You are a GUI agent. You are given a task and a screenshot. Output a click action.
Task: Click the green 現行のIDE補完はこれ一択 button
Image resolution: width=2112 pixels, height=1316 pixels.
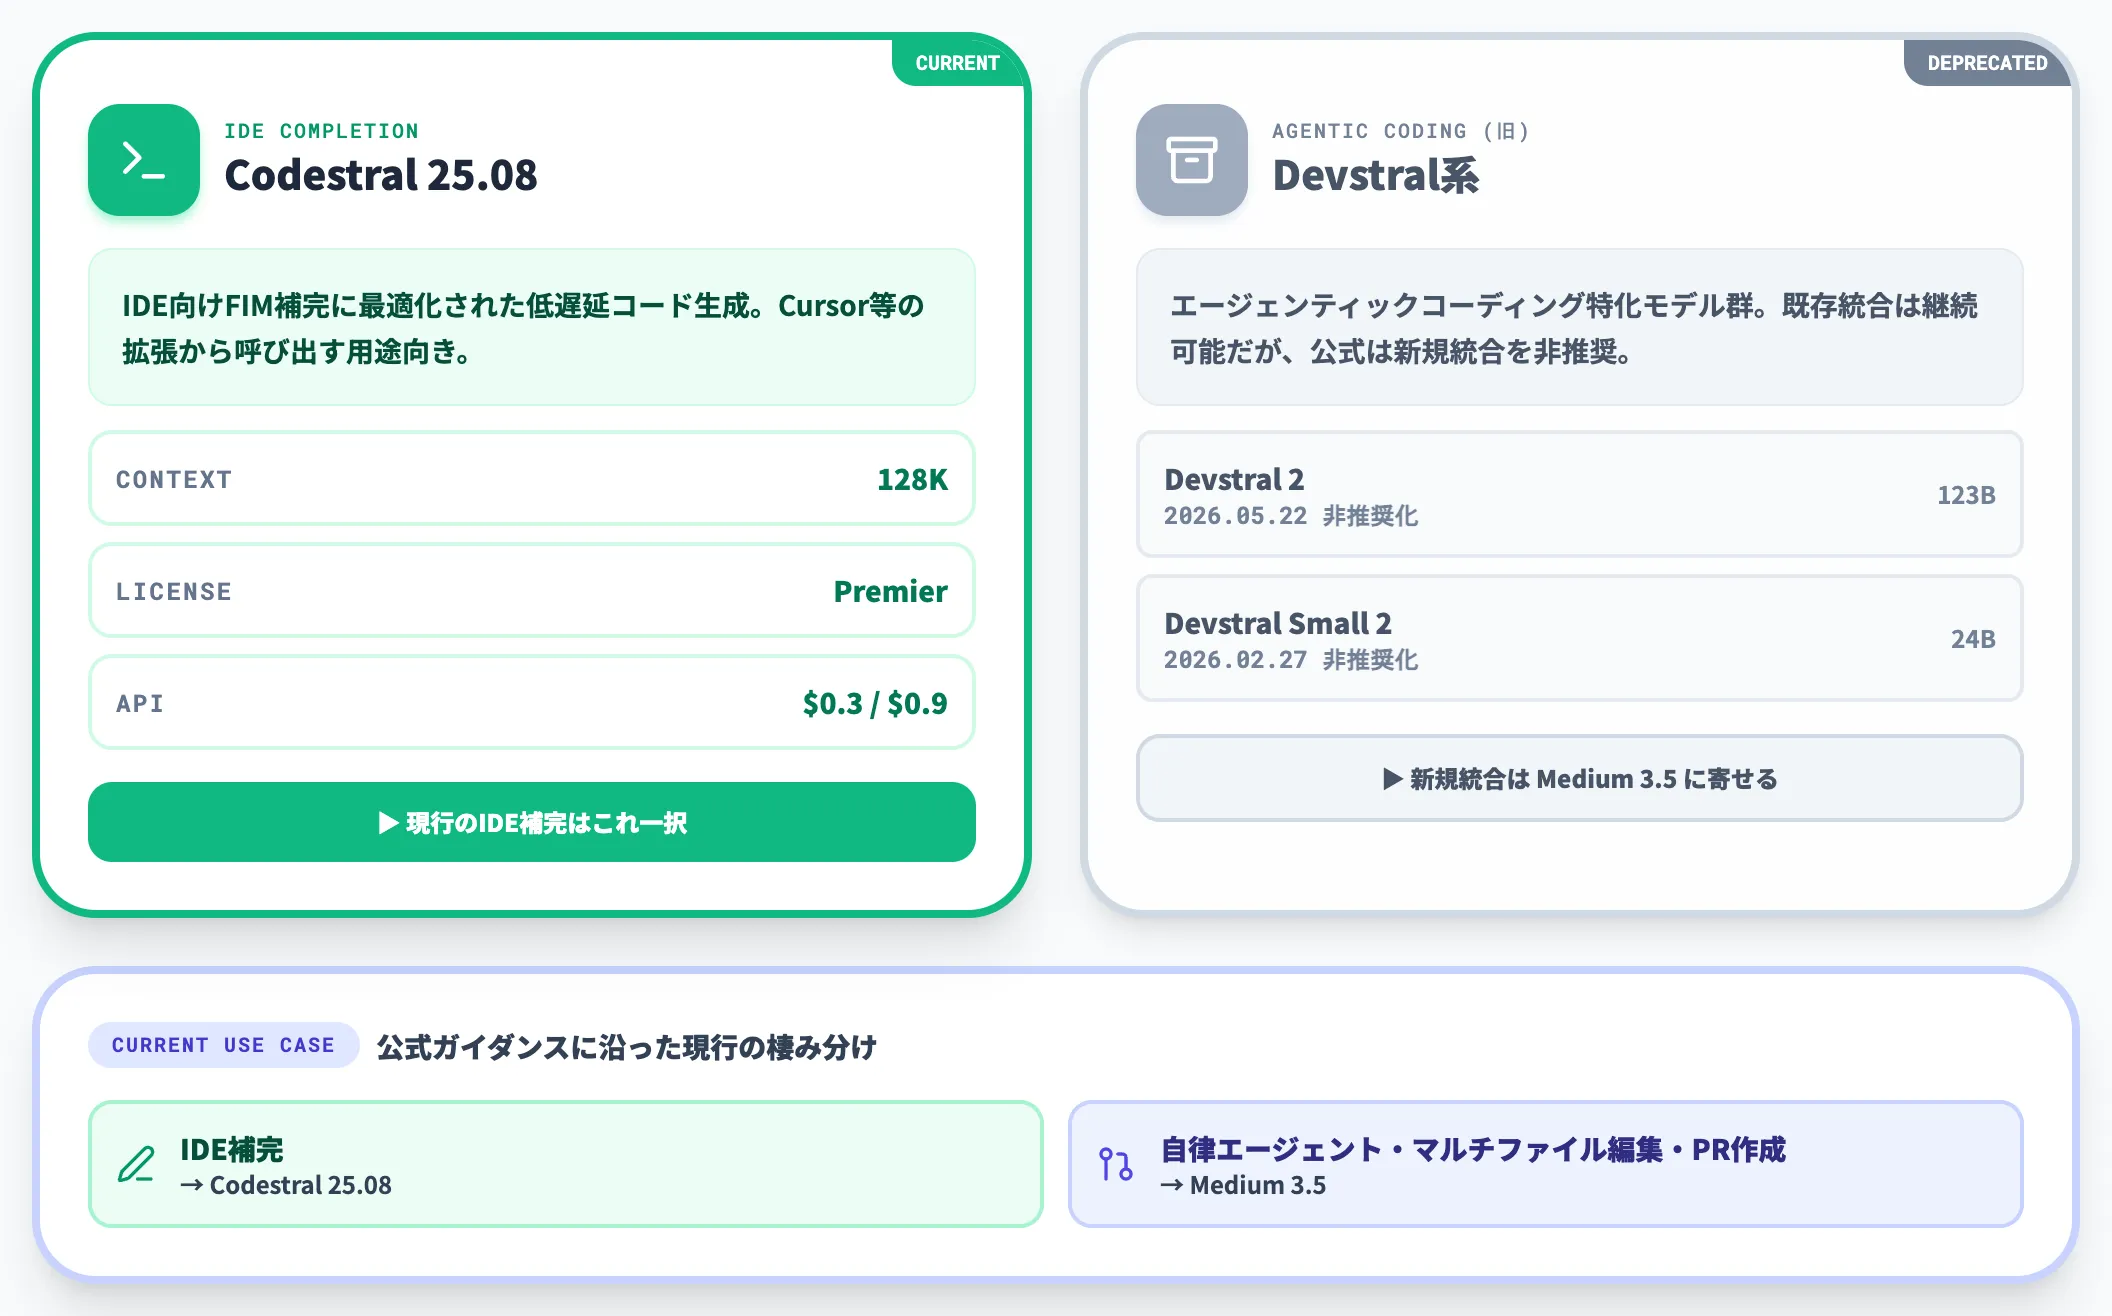point(532,822)
